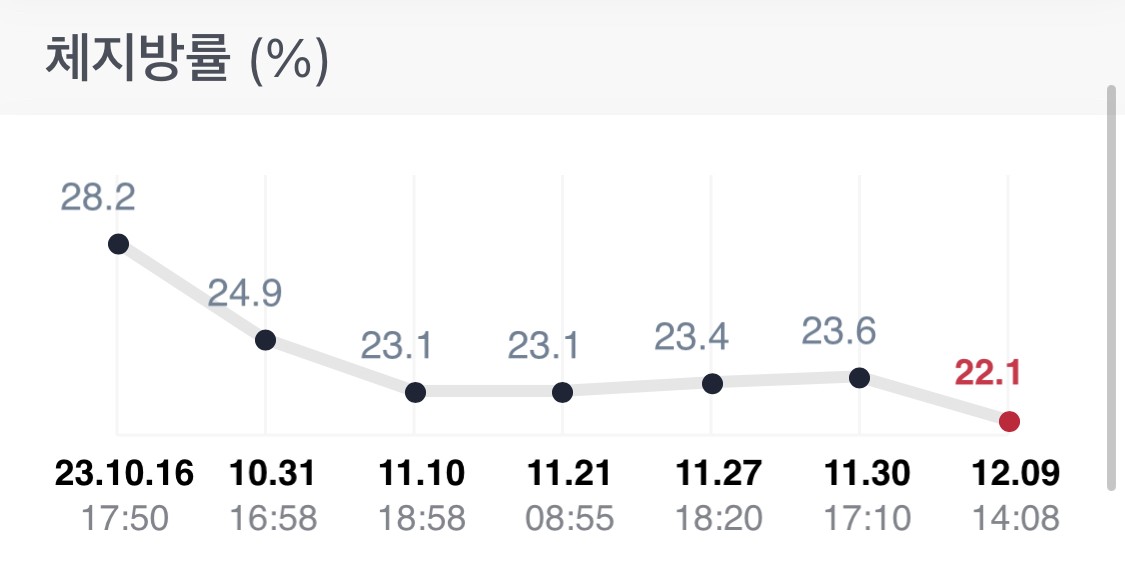Click the 28.2 value label
The image size is (1125, 564).
(x=98, y=197)
